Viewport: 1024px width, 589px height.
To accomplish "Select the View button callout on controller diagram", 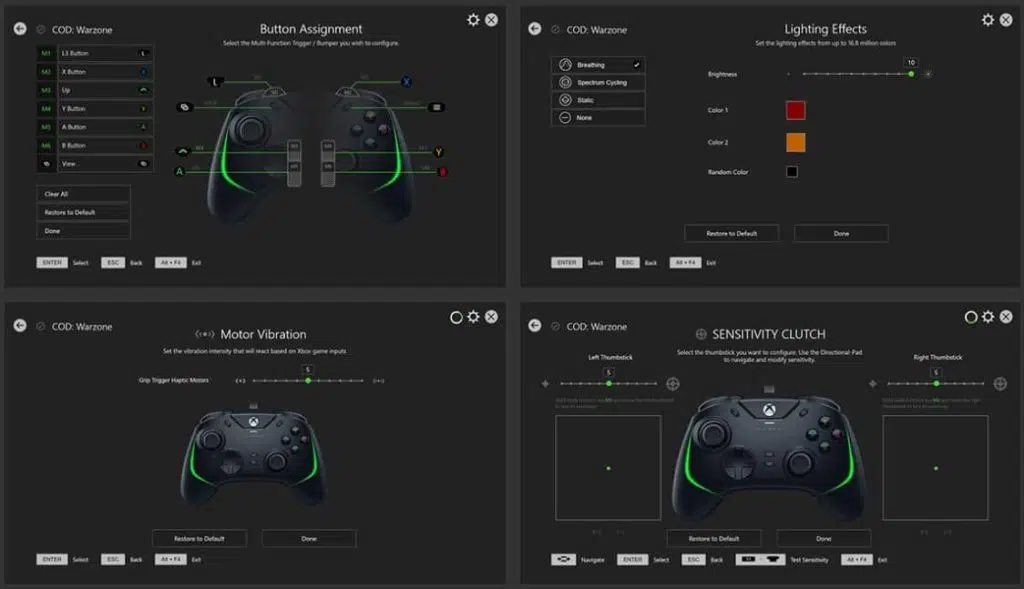I will tap(184, 107).
